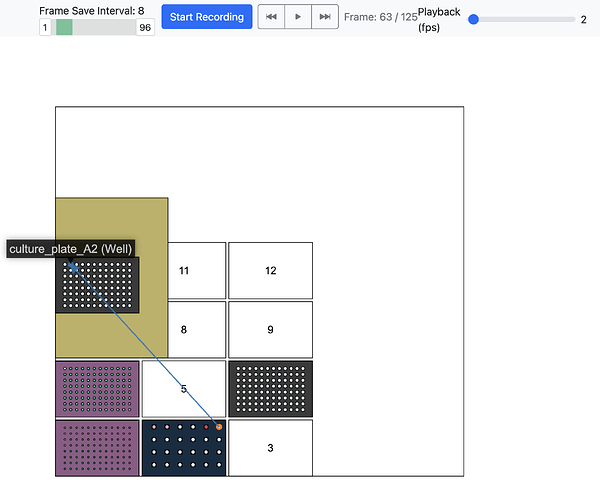The width and height of the screenshot is (600, 500).
Task: Select the upper purple tip rack
Action: tap(97, 389)
